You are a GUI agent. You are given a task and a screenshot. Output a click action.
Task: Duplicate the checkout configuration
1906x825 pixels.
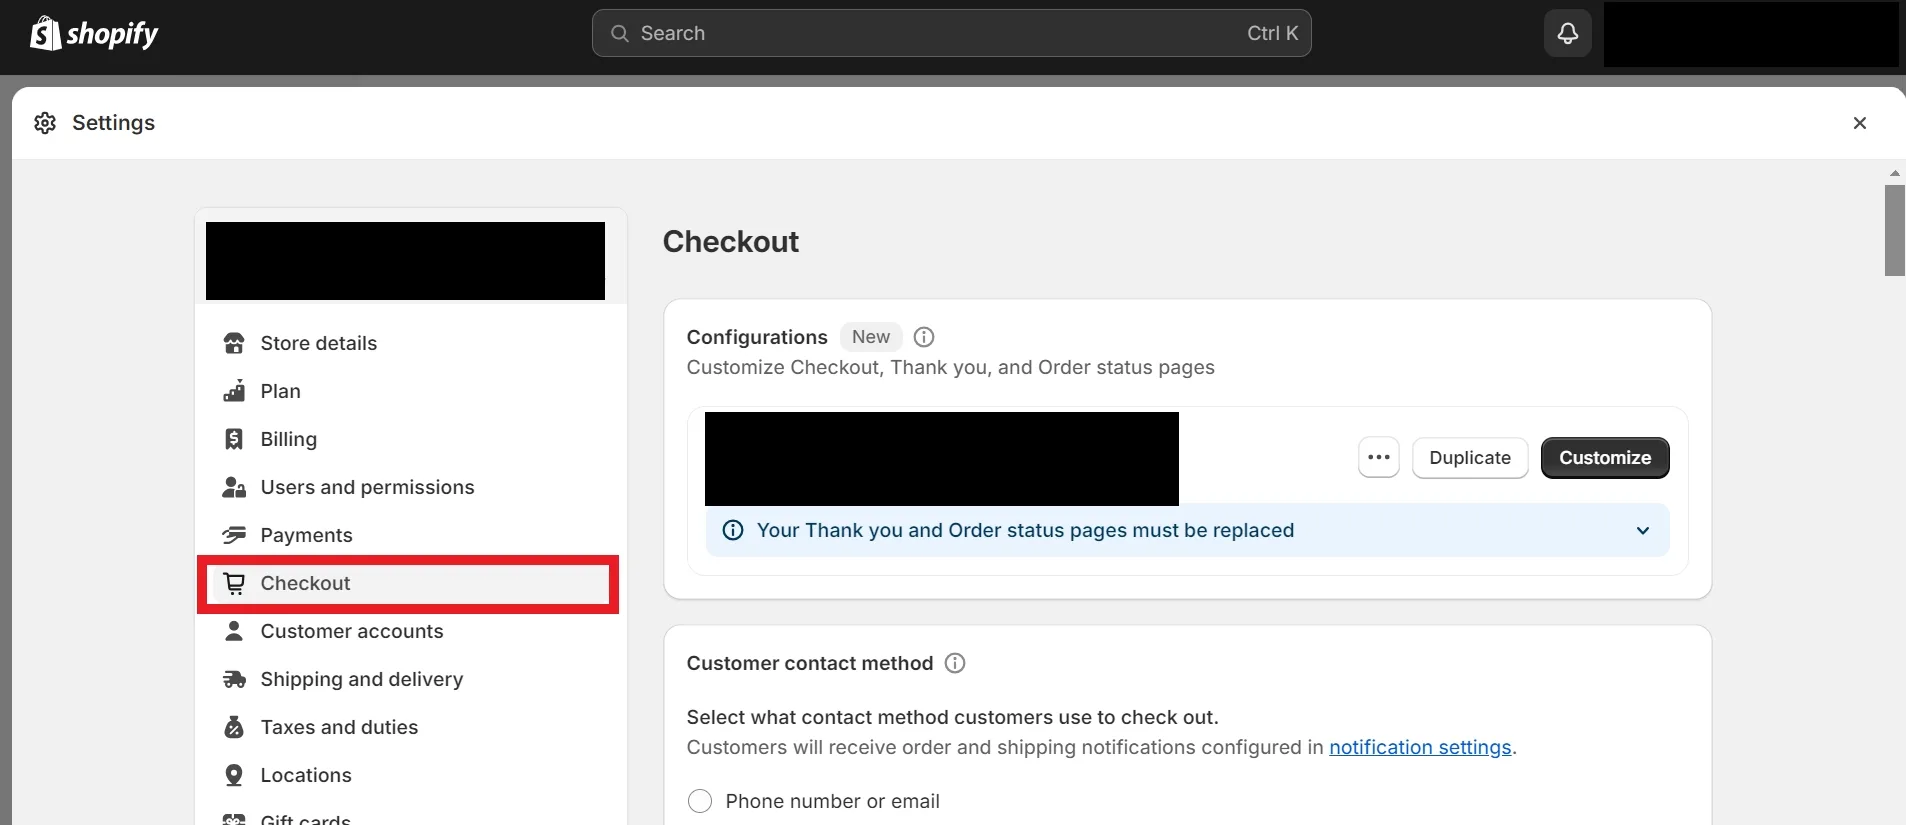coord(1470,457)
